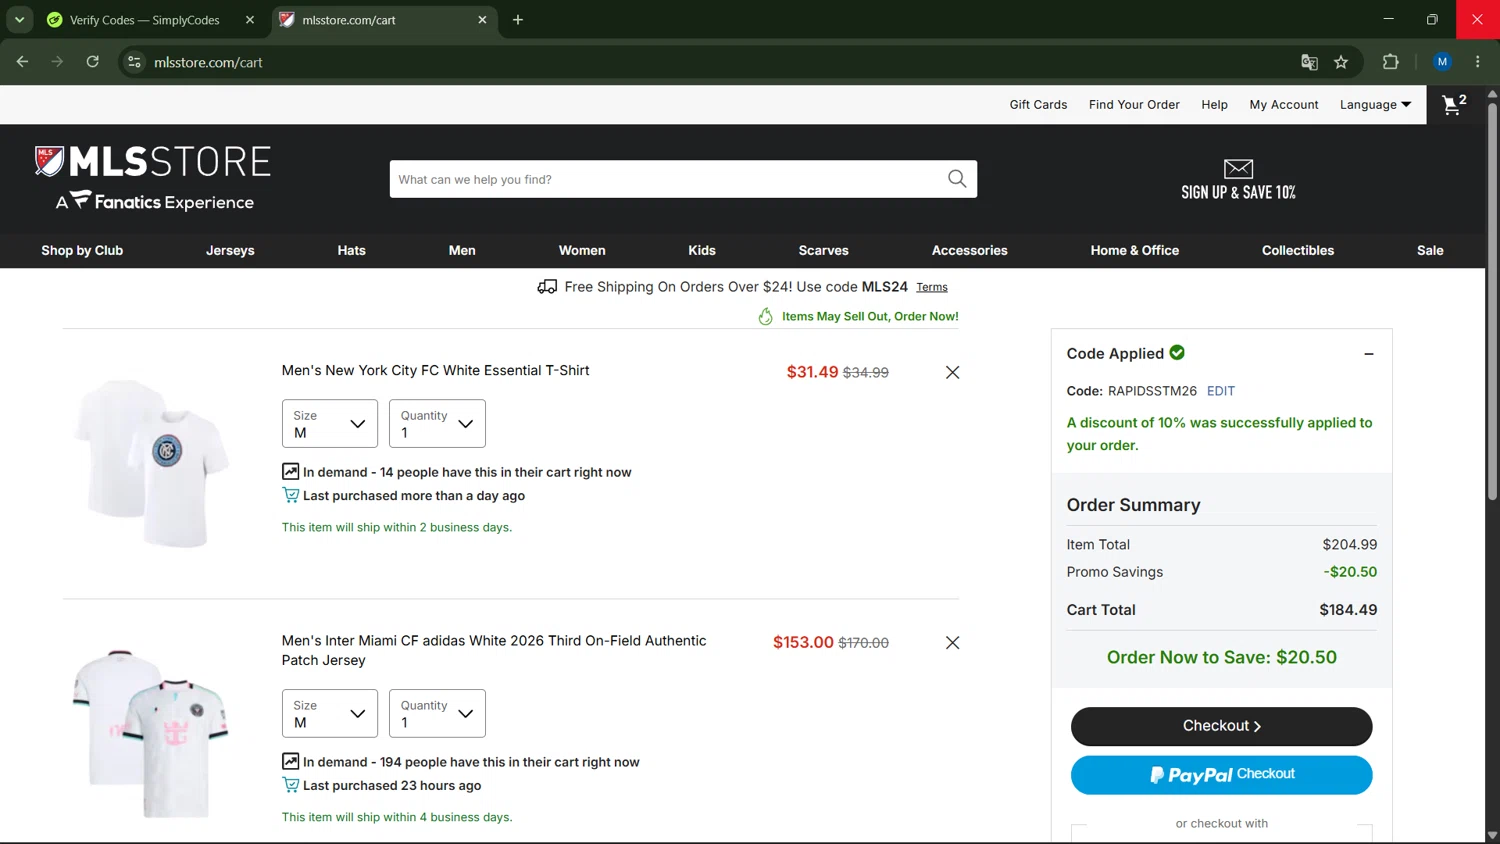Open the Find Your Order link
This screenshot has height=844, width=1500.
point(1134,104)
